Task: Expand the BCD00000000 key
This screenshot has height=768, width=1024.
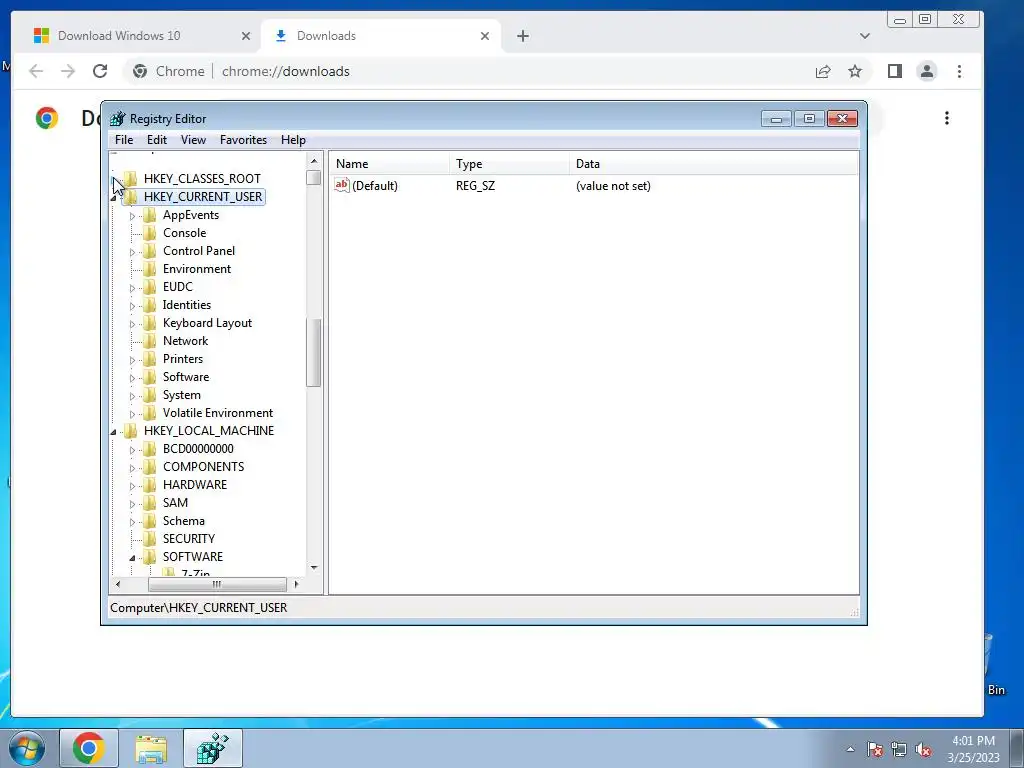Action: click(x=132, y=449)
